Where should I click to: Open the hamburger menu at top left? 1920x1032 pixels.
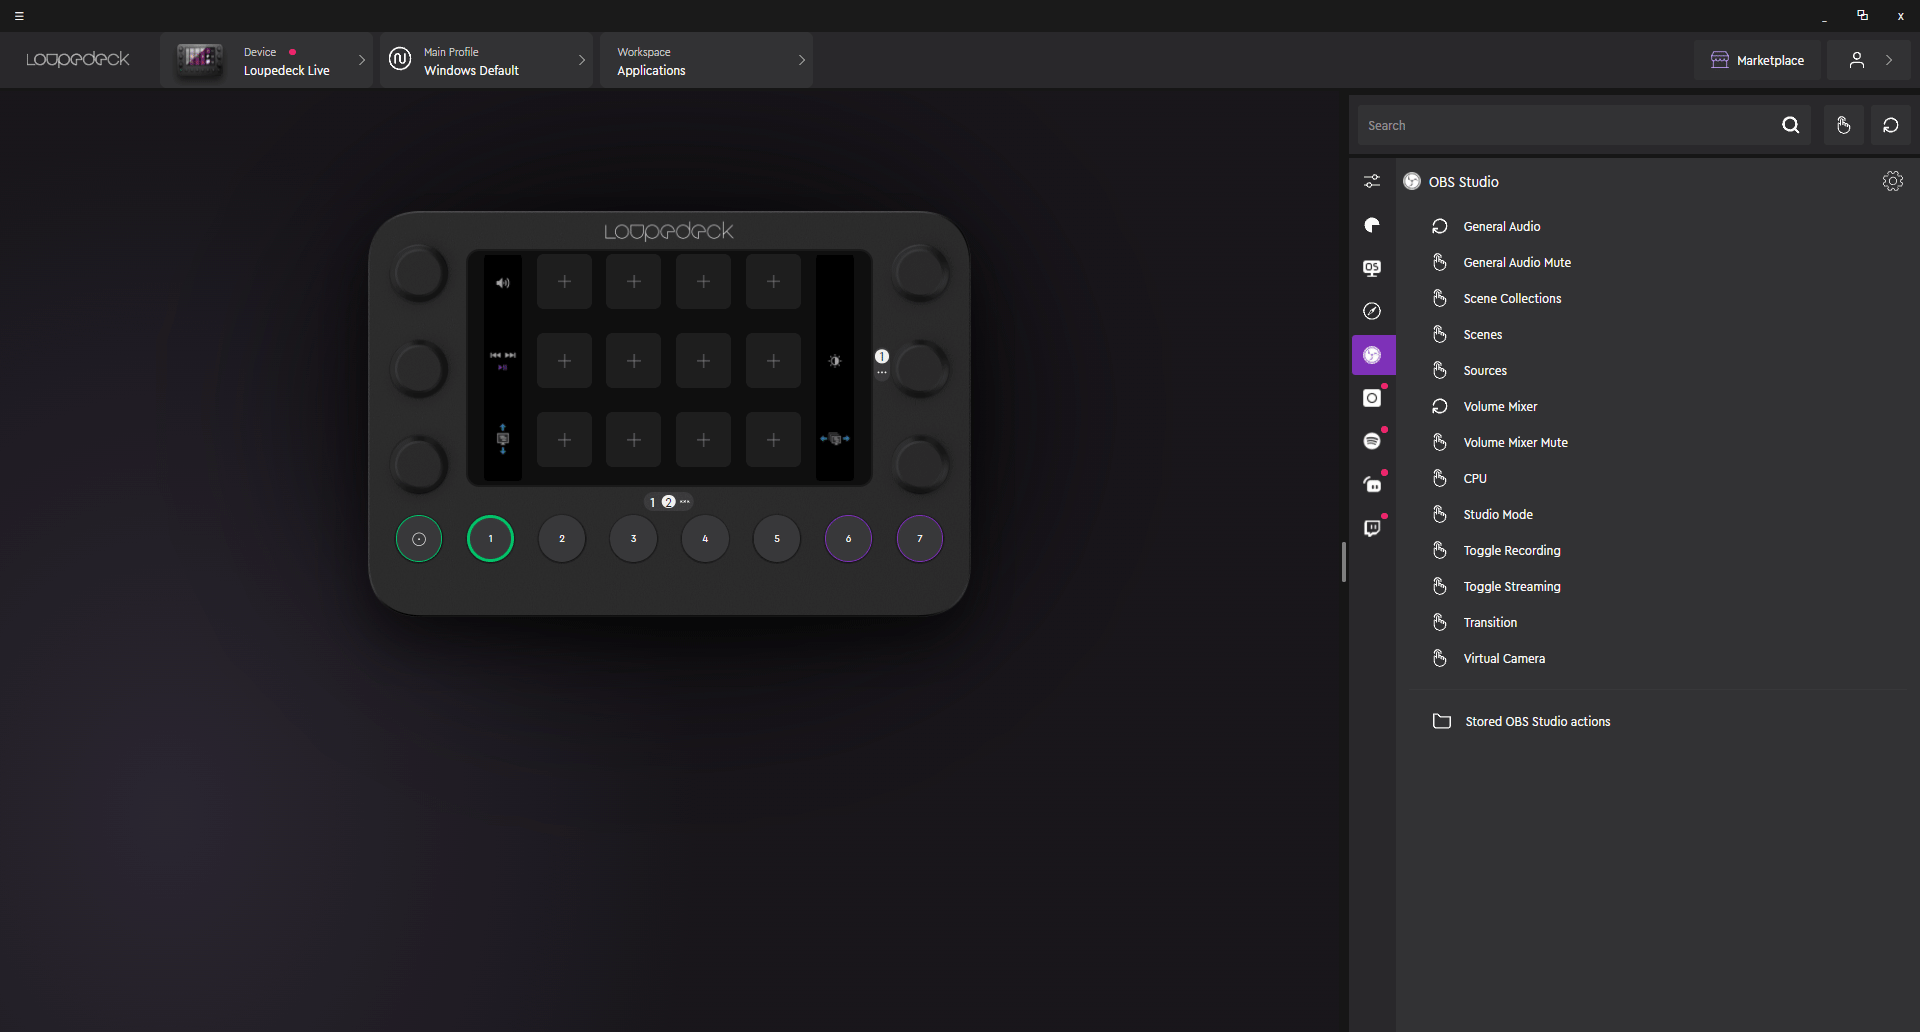click(x=19, y=16)
